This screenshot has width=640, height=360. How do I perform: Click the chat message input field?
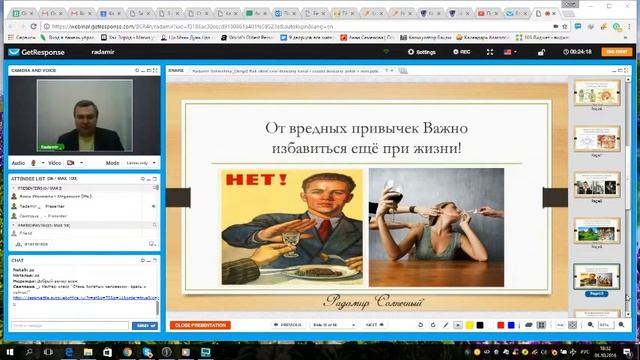[x=70, y=326]
